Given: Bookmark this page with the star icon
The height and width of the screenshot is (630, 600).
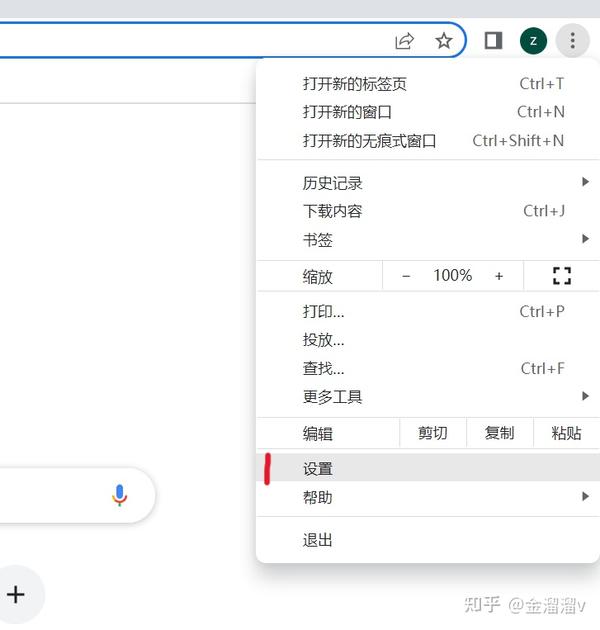Looking at the screenshot, I should (x=444, y=41).
